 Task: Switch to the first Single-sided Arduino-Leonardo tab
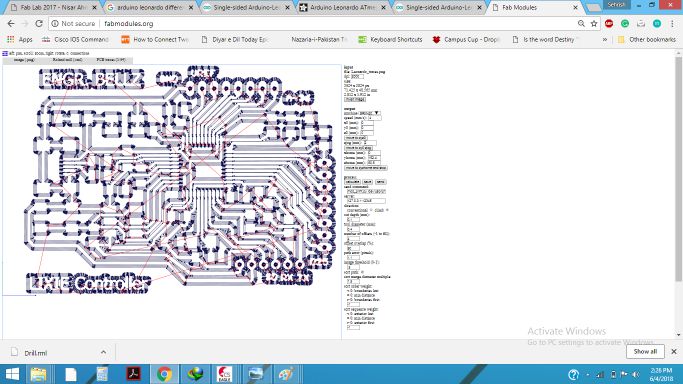pos(246,8)
